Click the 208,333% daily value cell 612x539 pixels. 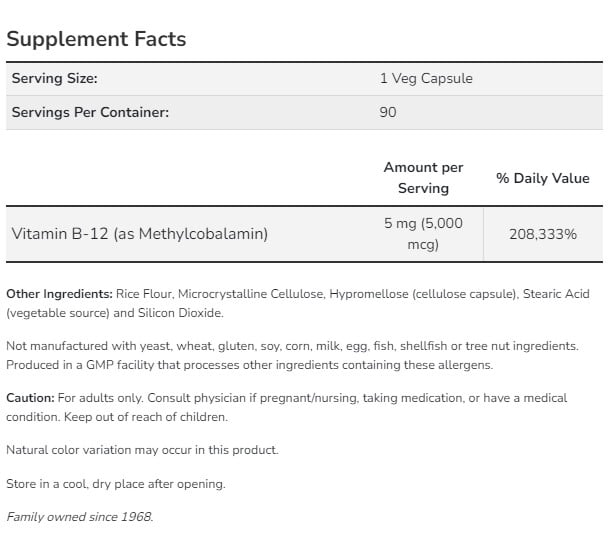tap(543, 234)
